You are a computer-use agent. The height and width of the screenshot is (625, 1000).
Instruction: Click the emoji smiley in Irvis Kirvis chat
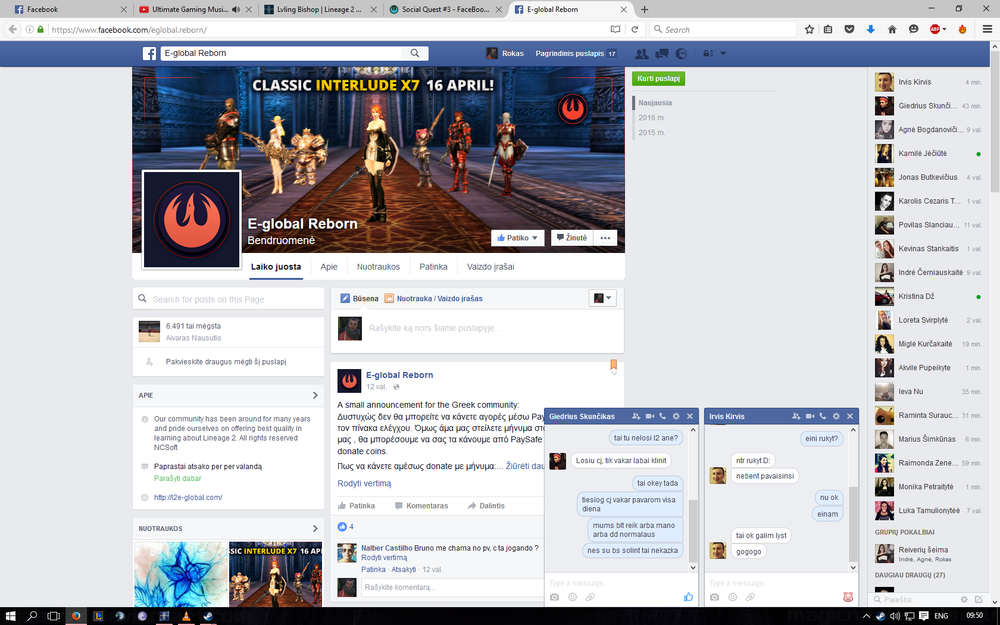click(x=731, y=597)
